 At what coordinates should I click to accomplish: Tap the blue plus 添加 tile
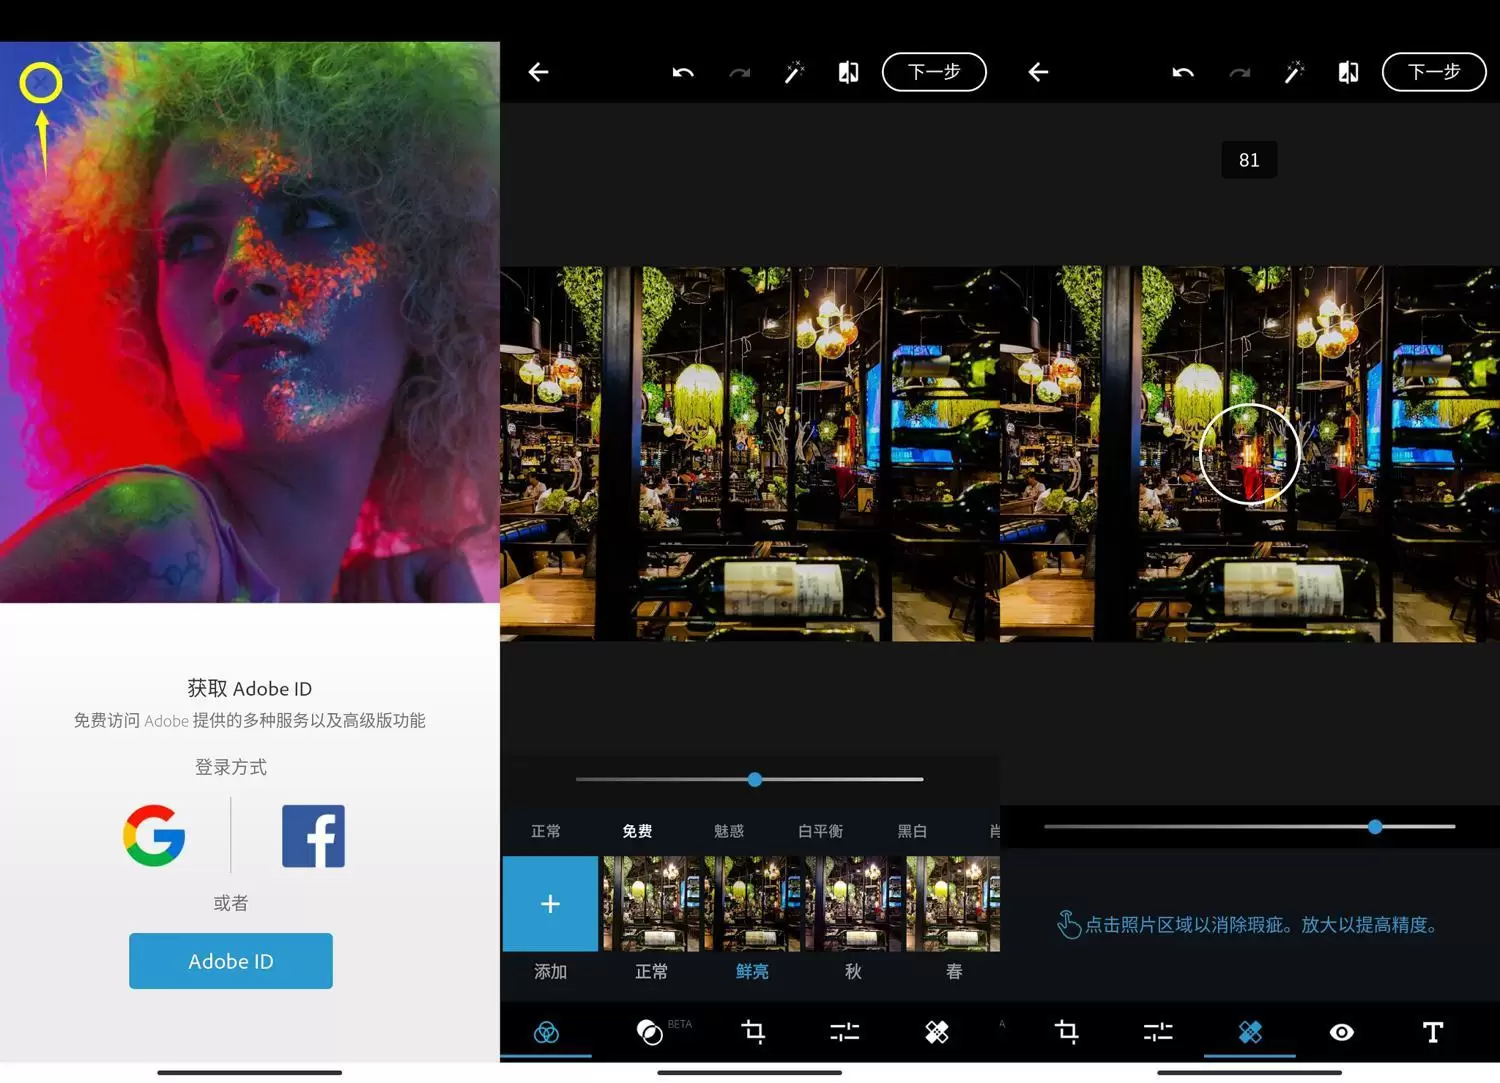[x=550, y=904]
